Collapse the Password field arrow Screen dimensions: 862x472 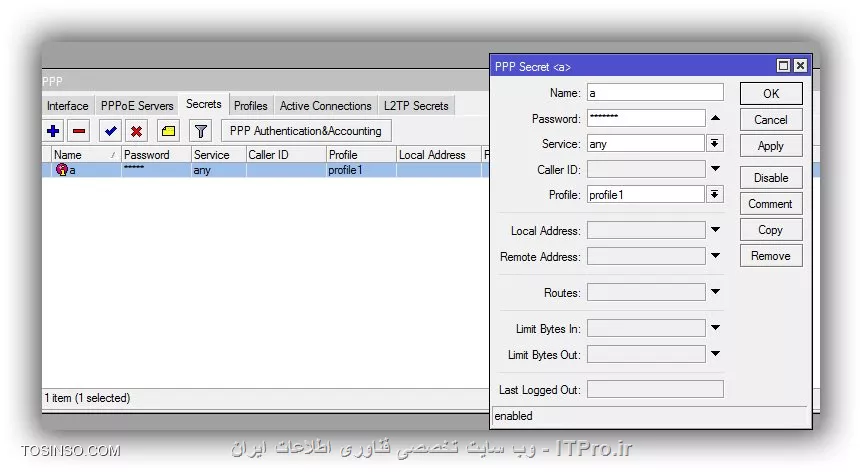[x=715, y=118]
